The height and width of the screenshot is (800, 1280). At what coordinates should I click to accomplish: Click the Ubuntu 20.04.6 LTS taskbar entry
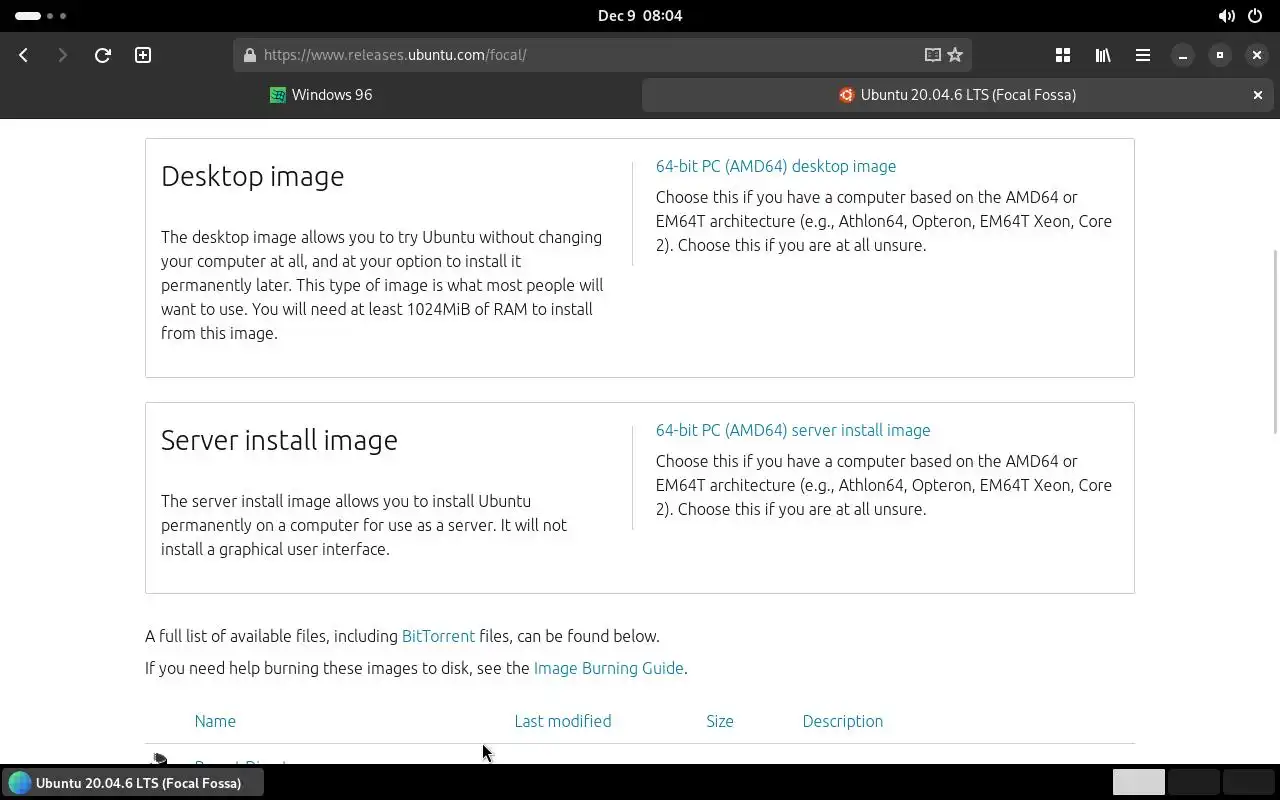134,783
